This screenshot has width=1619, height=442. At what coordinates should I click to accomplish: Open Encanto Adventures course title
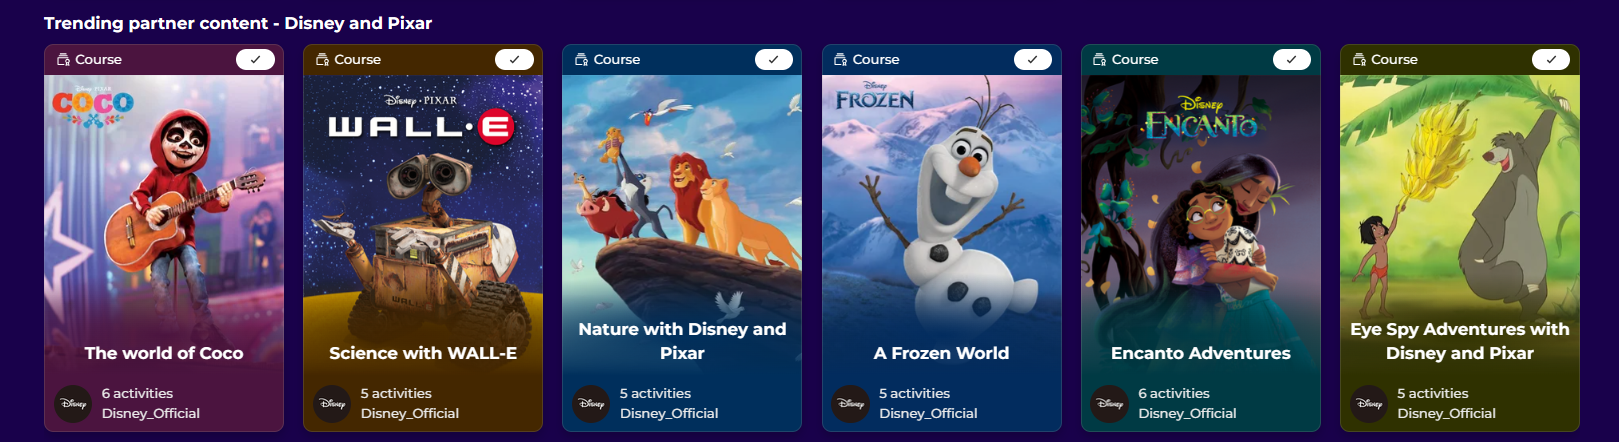pos(1201,353)
